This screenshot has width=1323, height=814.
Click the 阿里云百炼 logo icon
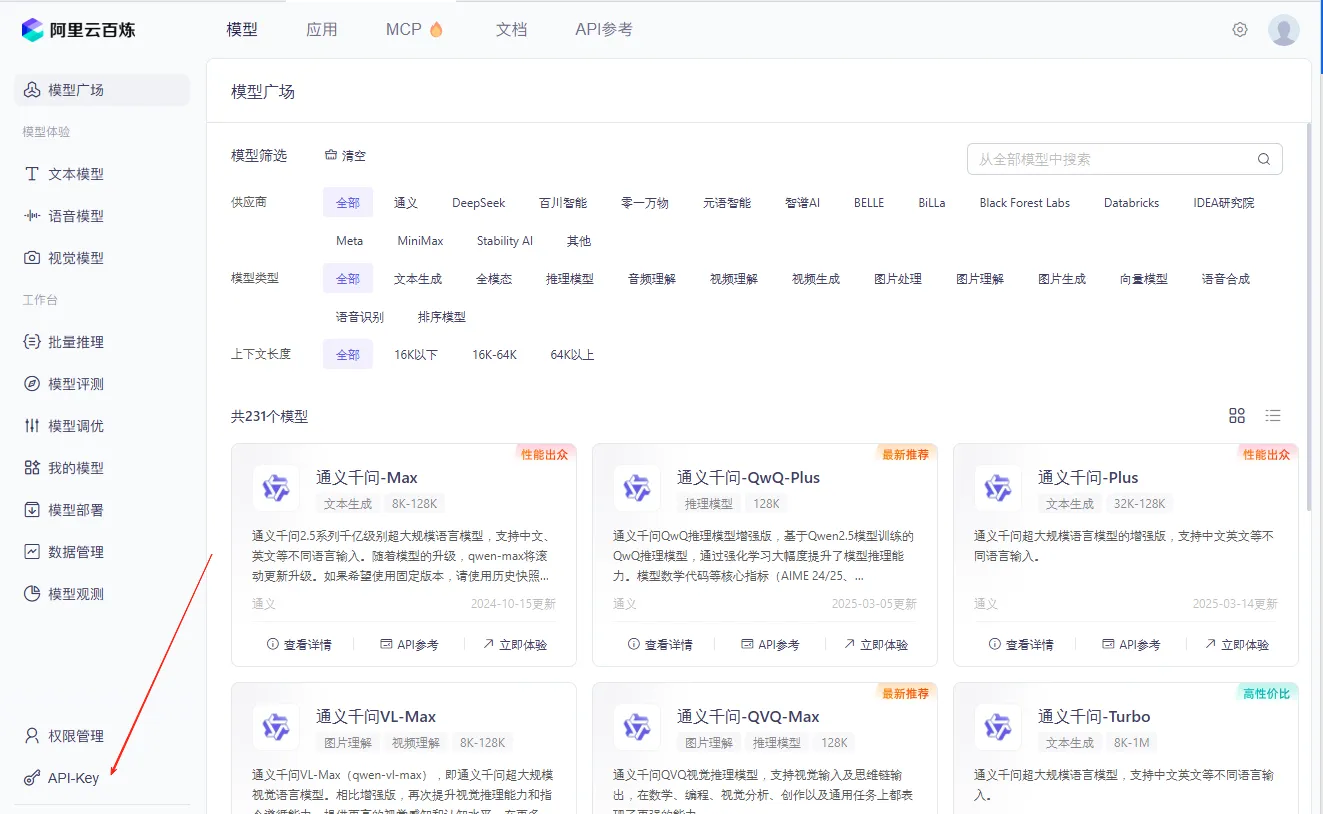pos(32,30)
